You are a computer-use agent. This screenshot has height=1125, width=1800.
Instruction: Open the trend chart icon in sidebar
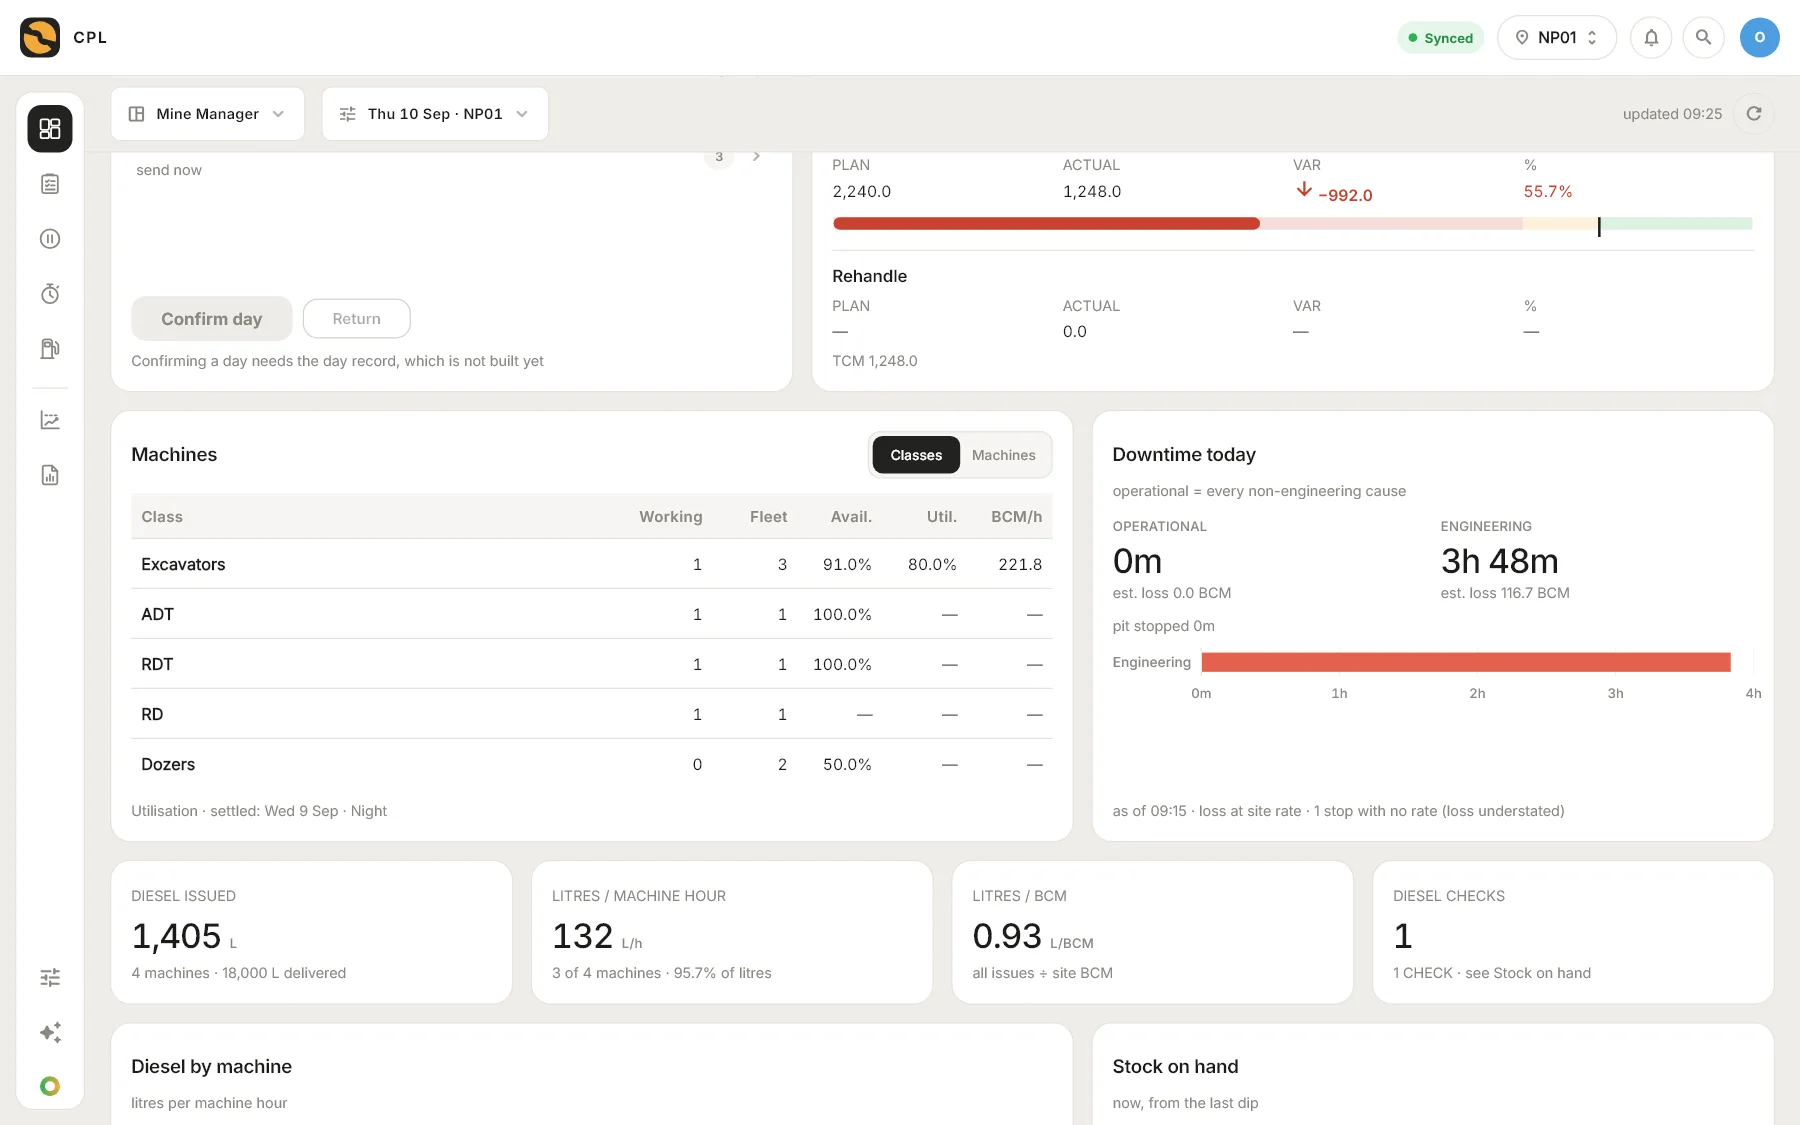(50, 420)
